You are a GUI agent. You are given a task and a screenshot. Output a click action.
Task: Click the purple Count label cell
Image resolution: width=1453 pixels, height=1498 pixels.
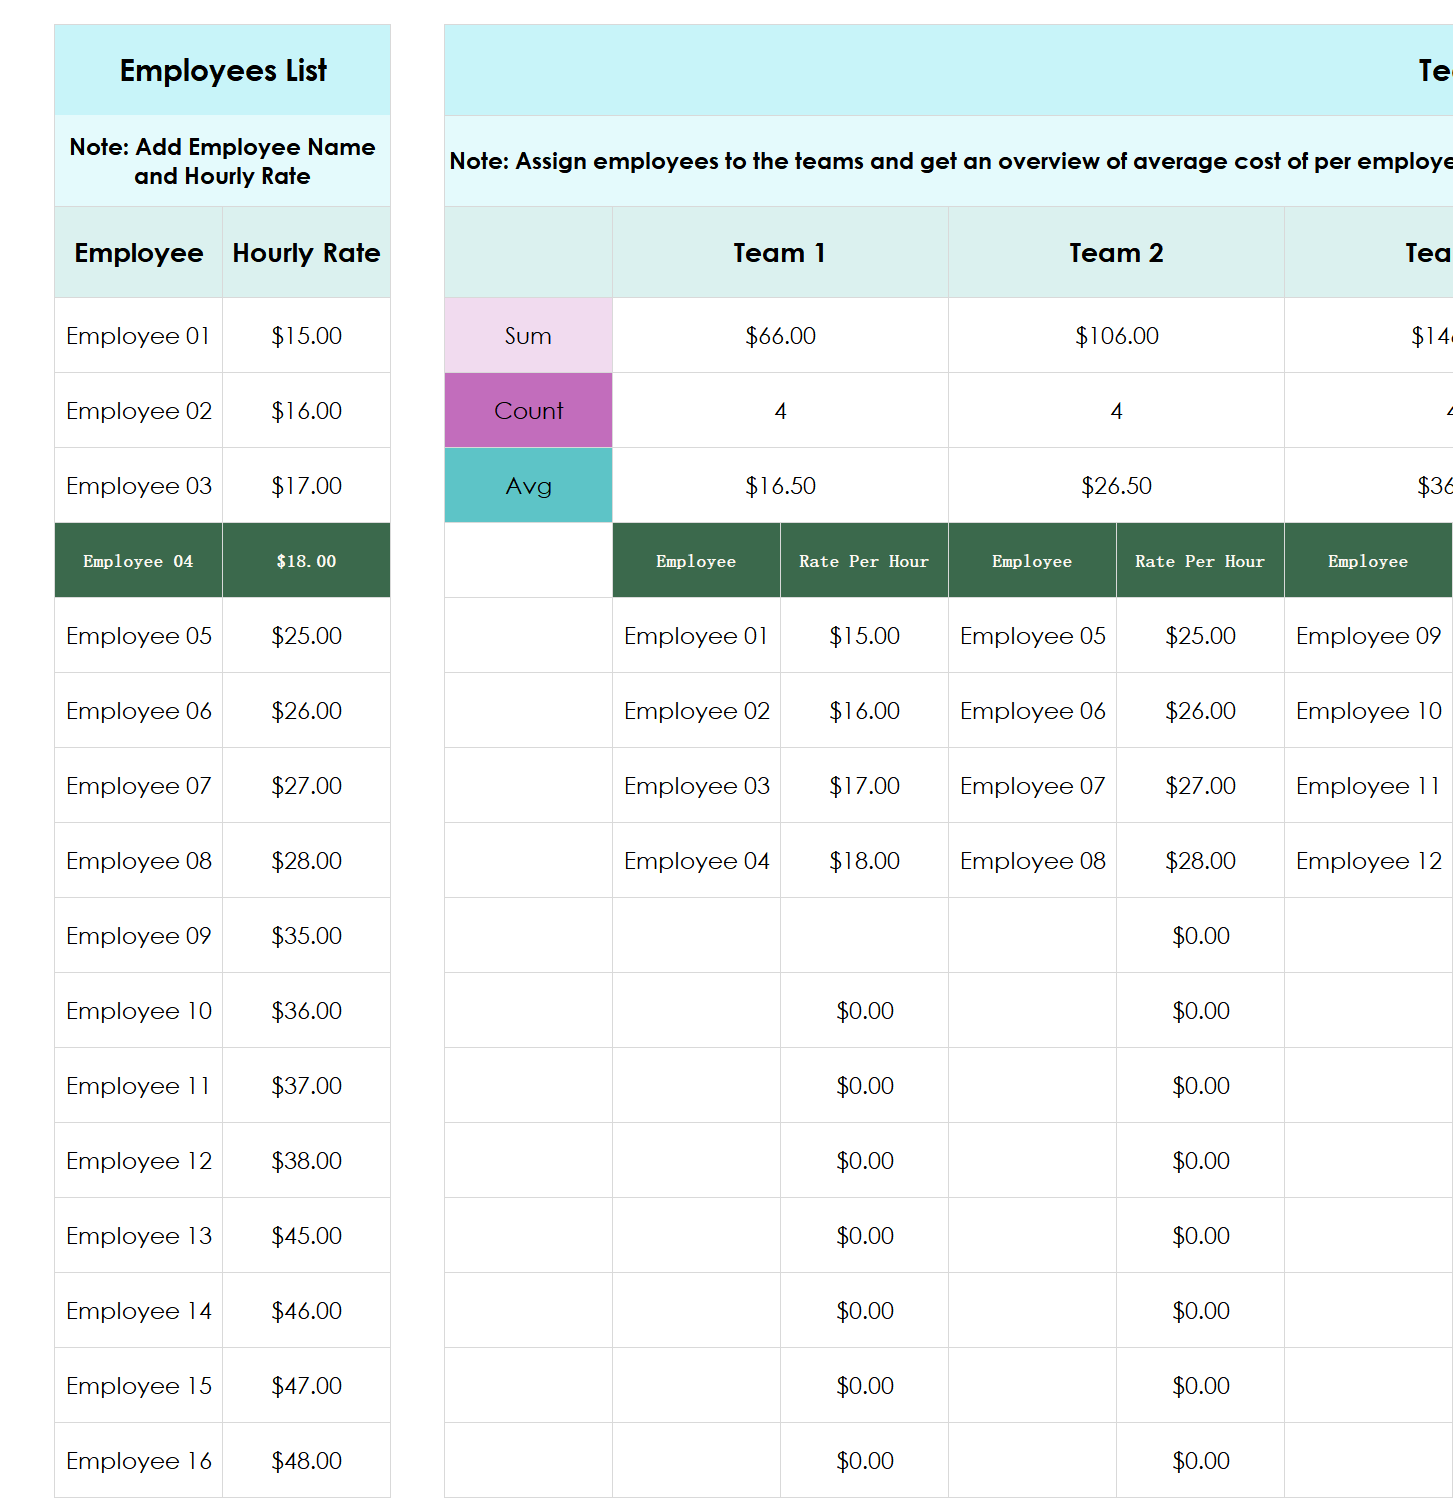pyautogui.click(x=528, y=410)
